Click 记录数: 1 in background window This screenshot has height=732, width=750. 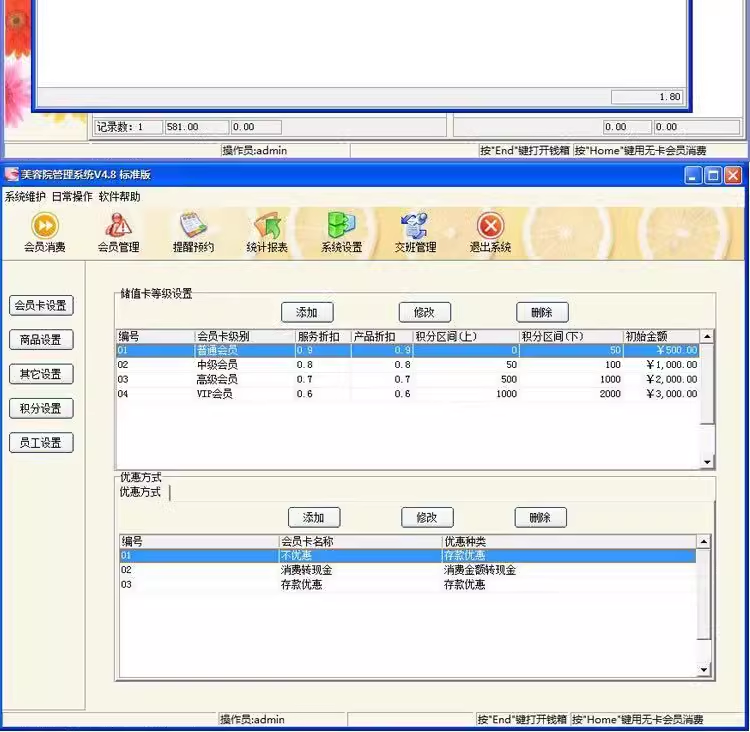(x=128, y=127)
